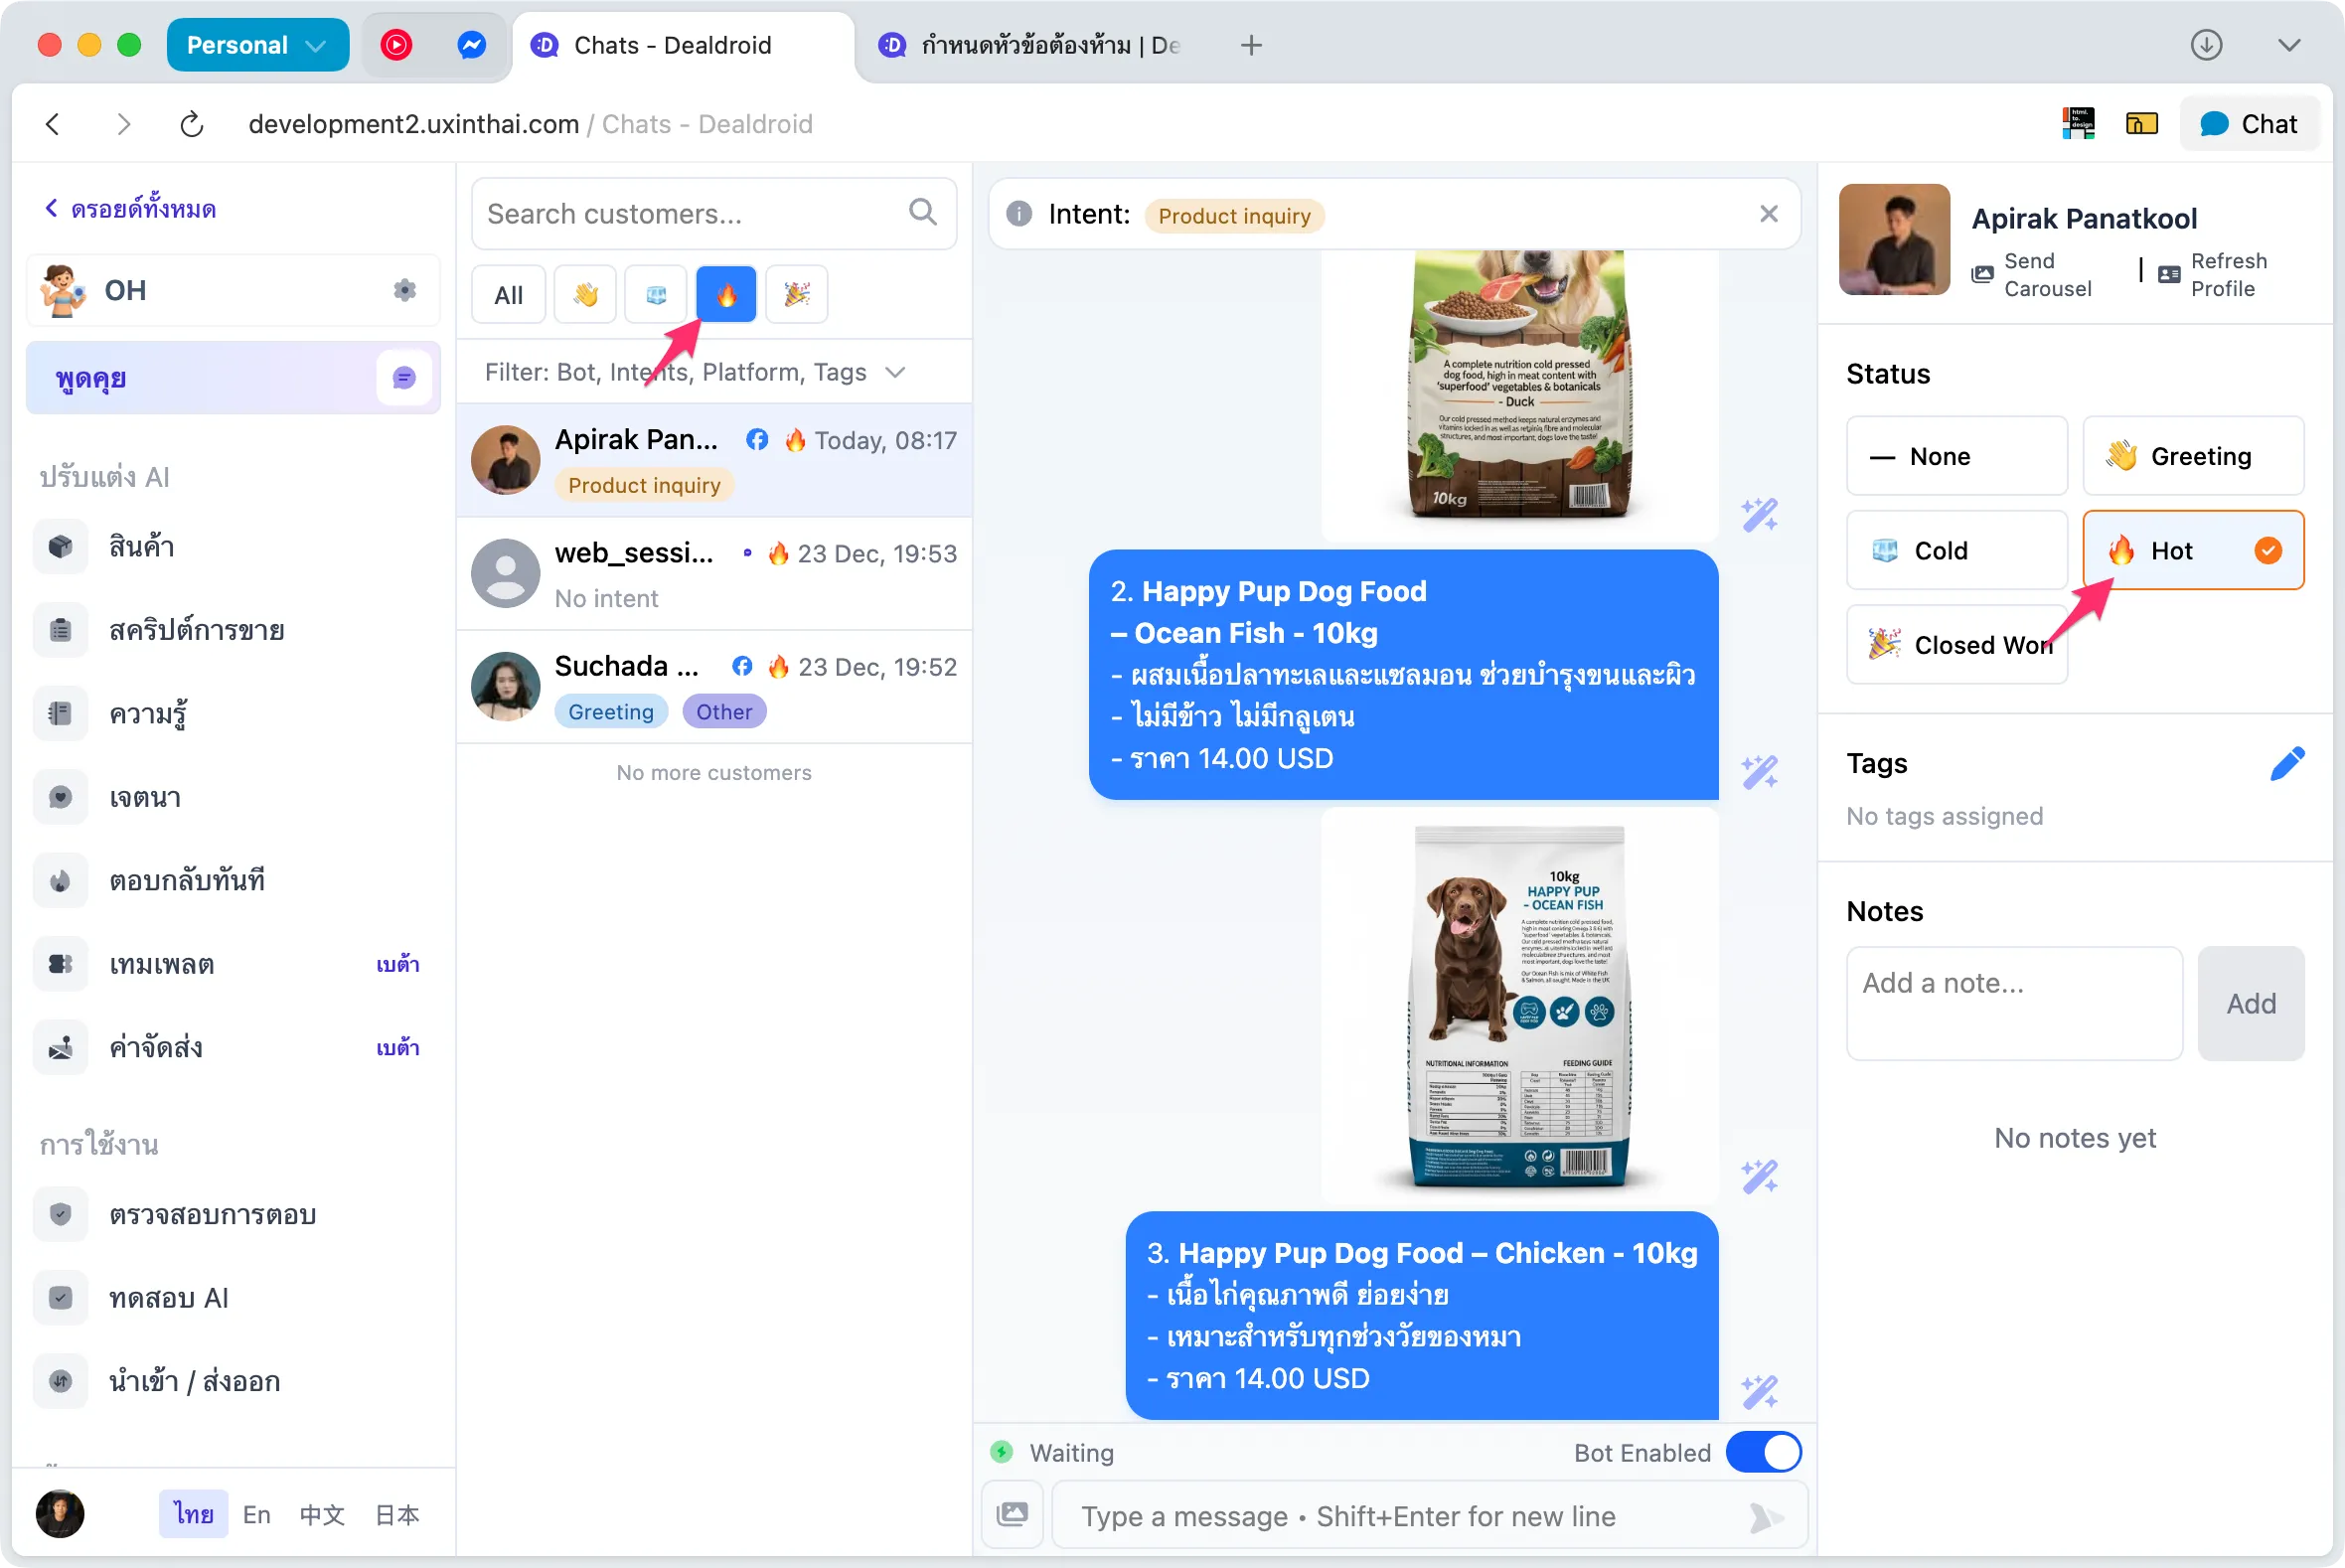Disable the Bot Enabled toggle

pyautogui.click(x=1762, y=1452)
